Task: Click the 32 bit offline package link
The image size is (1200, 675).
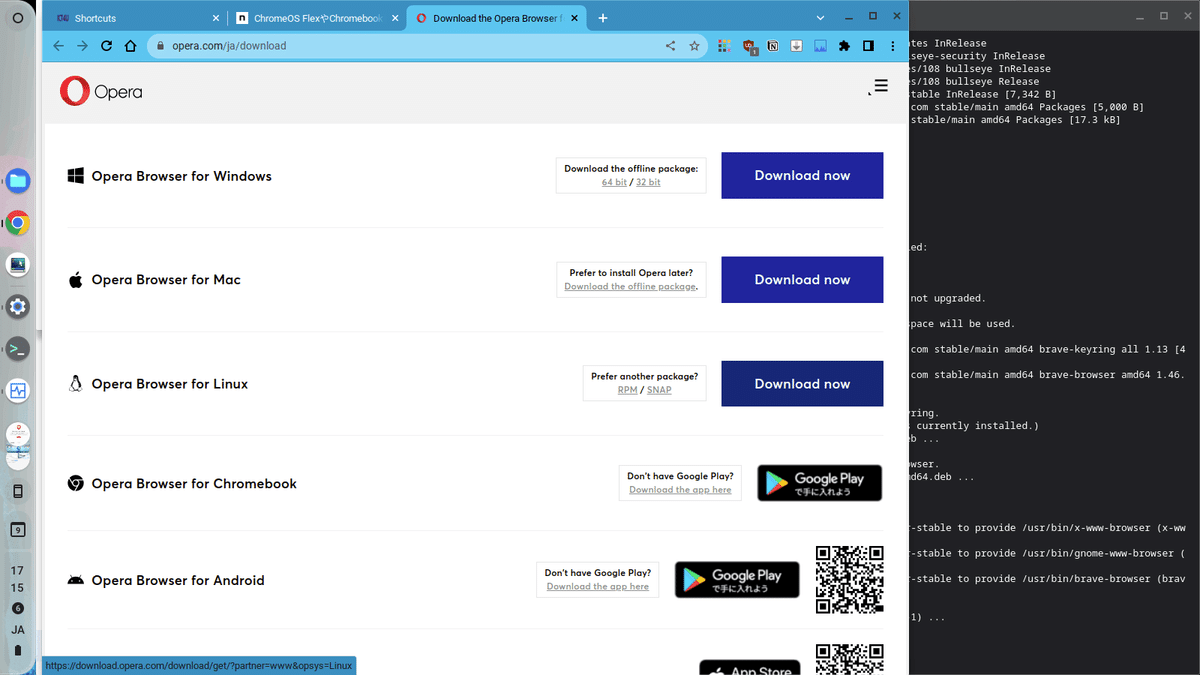Action: pos(648,183)
